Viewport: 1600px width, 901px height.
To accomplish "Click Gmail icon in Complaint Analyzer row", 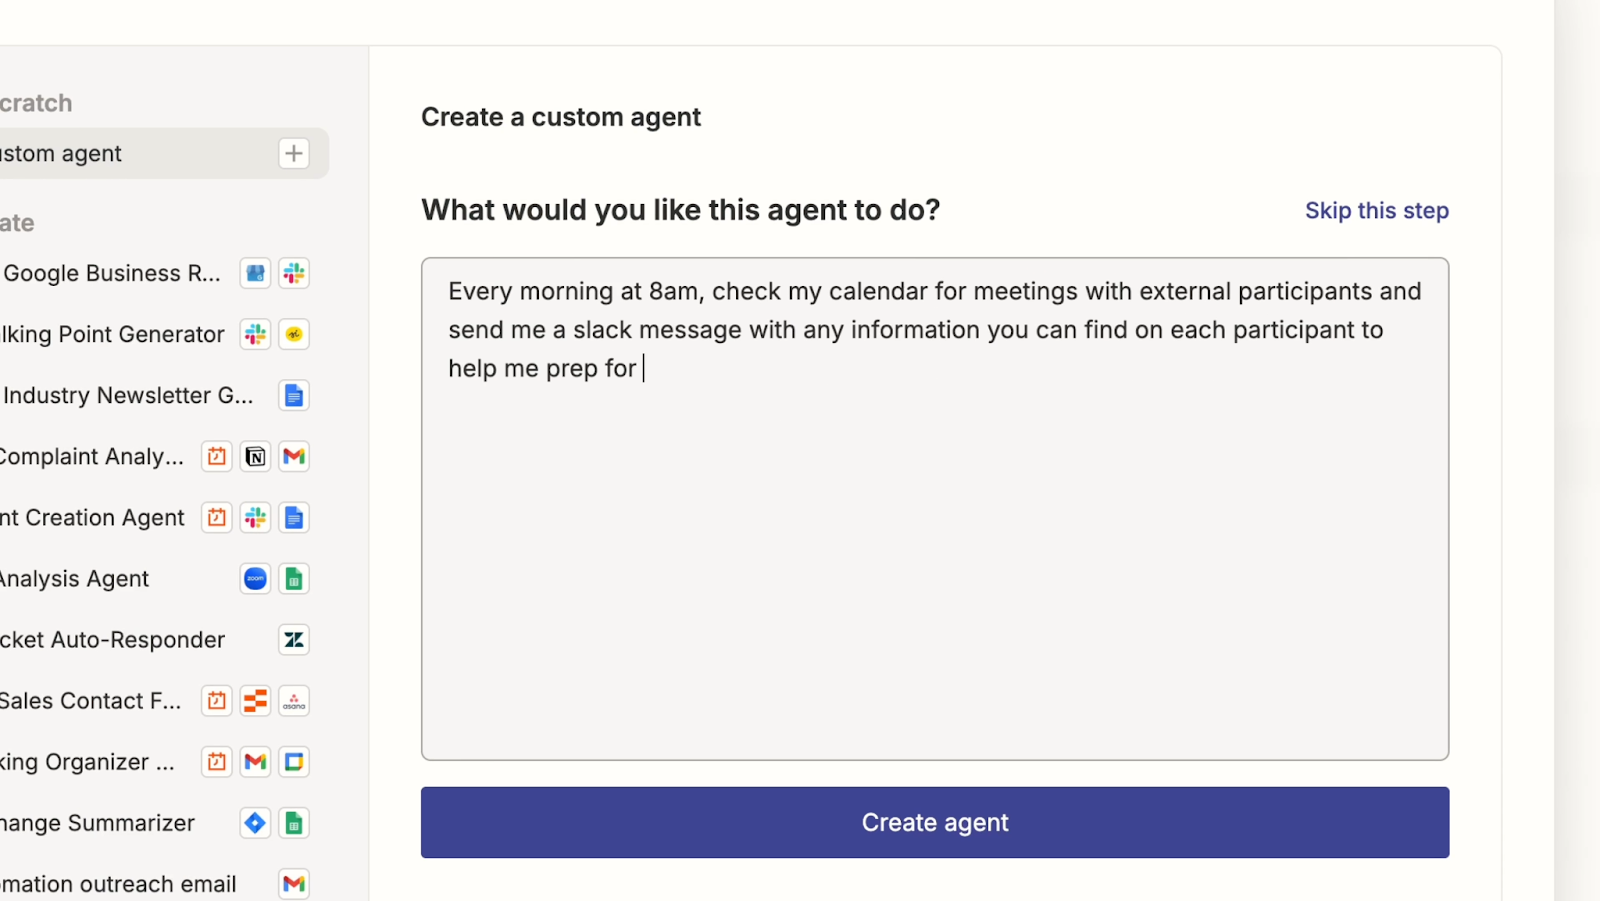I will coord(294,457).
